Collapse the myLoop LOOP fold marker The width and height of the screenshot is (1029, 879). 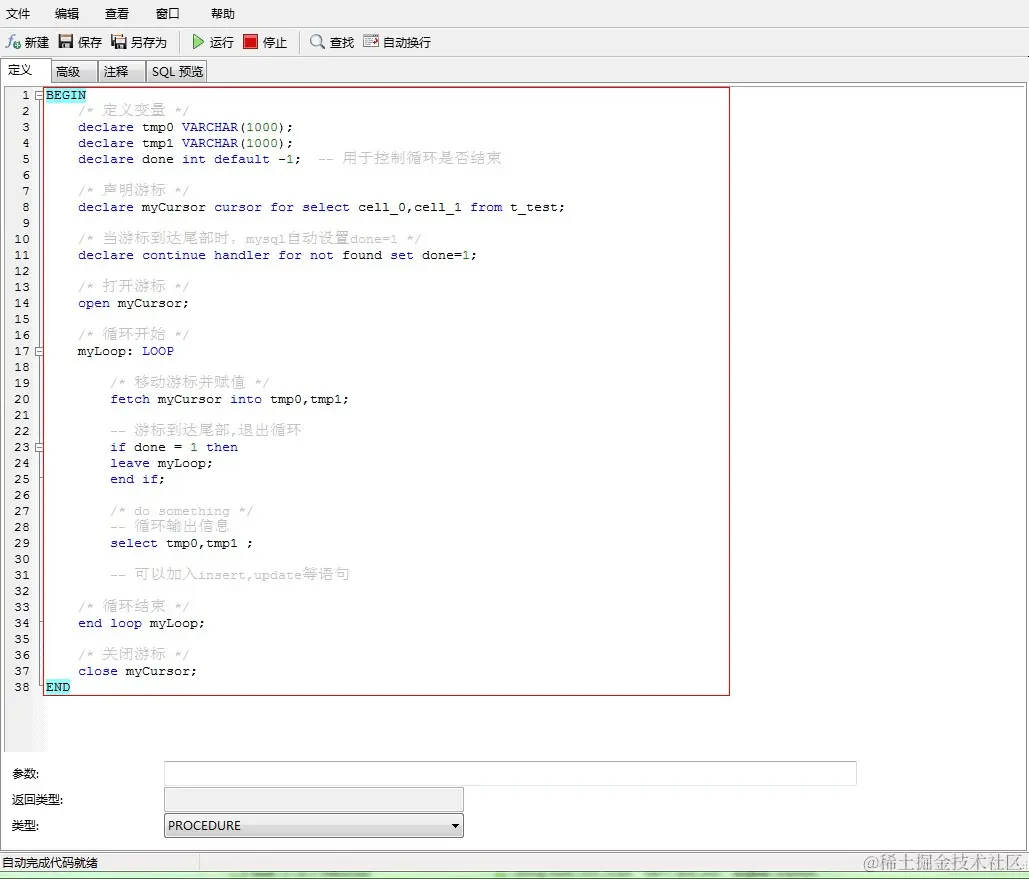(39, 351)
